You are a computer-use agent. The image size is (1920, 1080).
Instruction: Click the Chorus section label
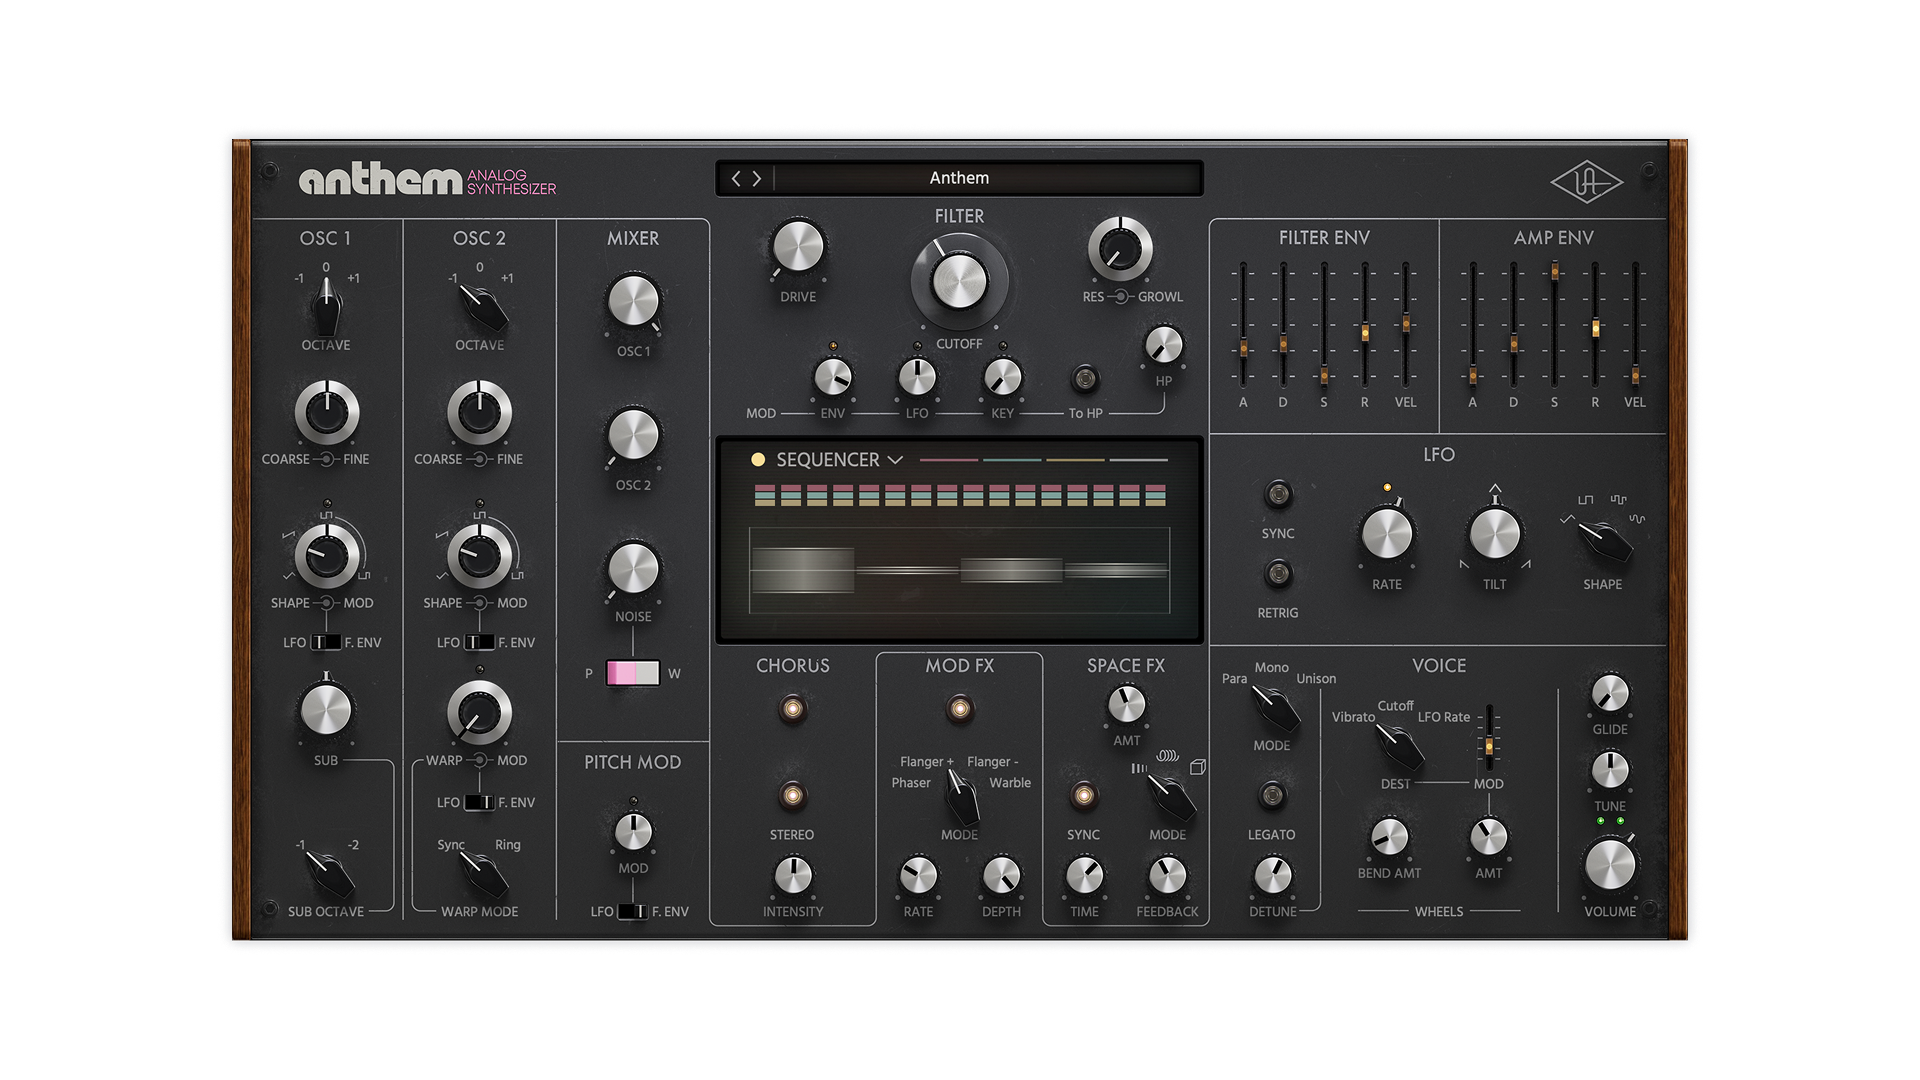793,665
